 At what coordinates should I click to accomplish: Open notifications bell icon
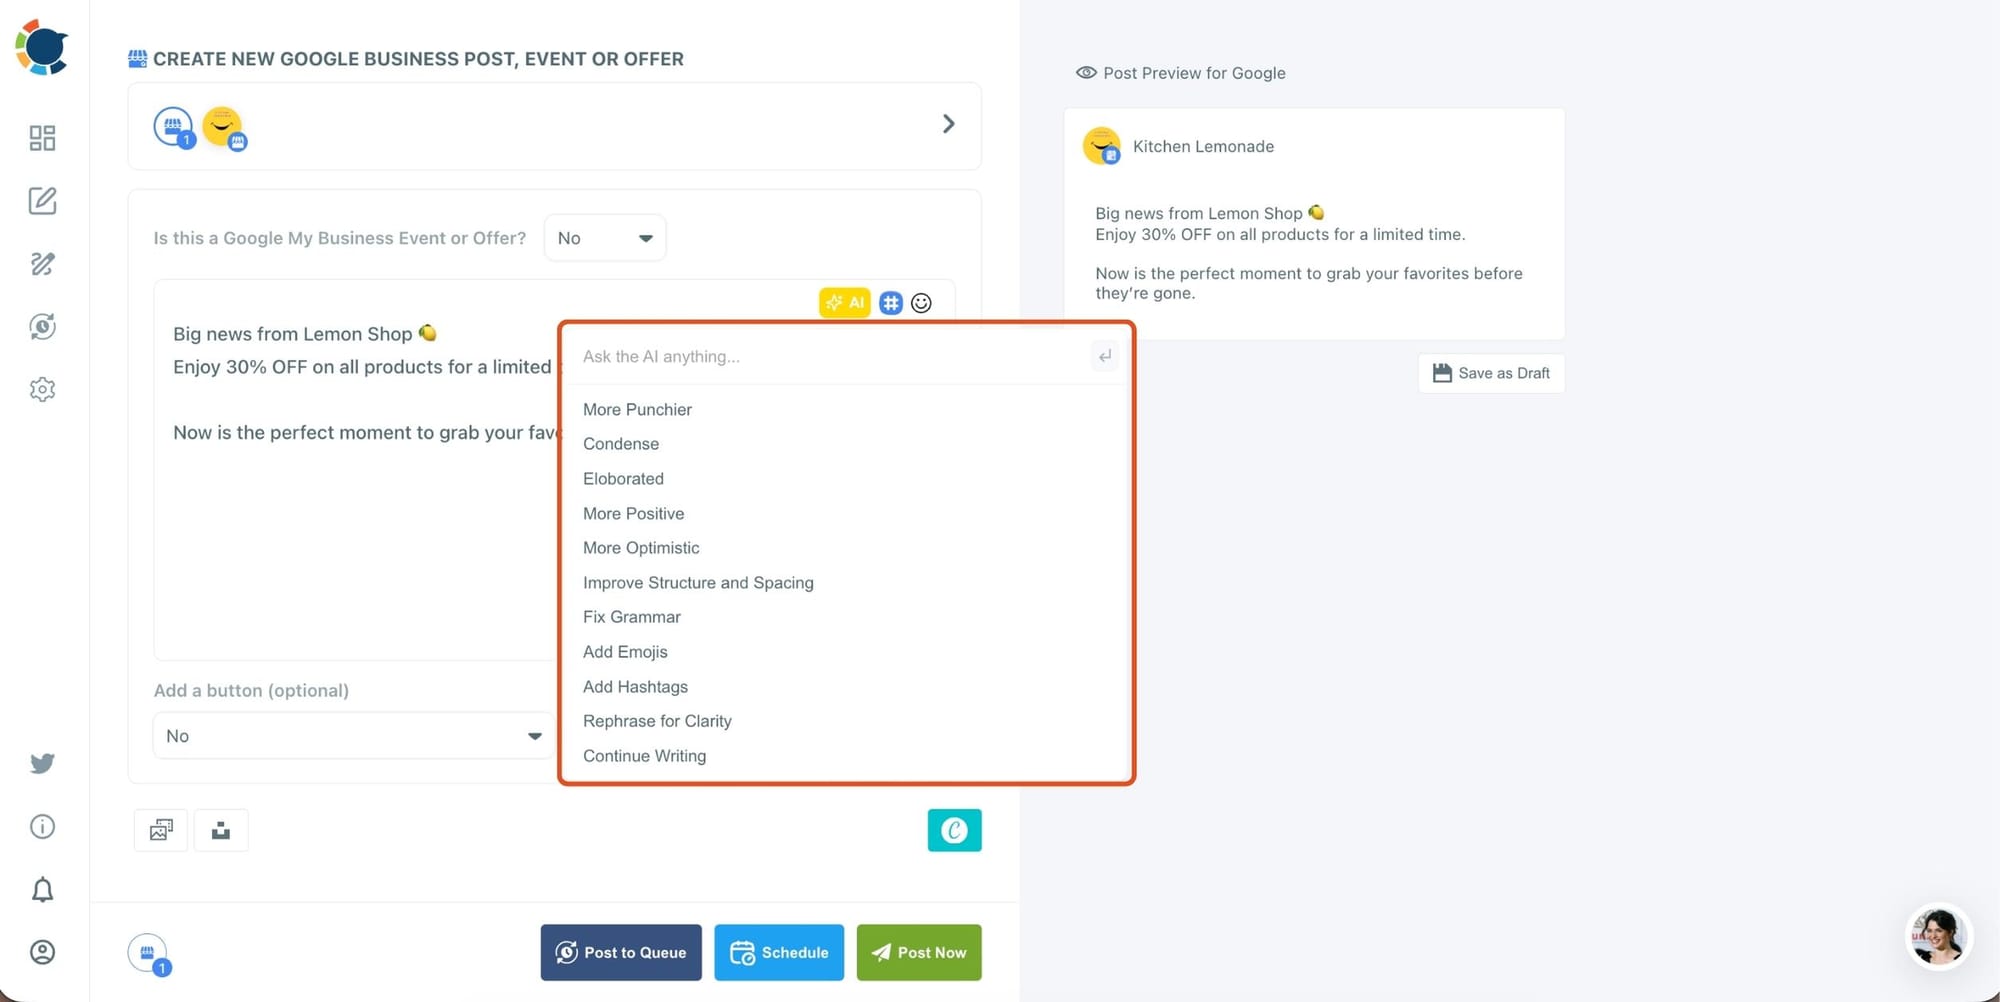point(42,889)
